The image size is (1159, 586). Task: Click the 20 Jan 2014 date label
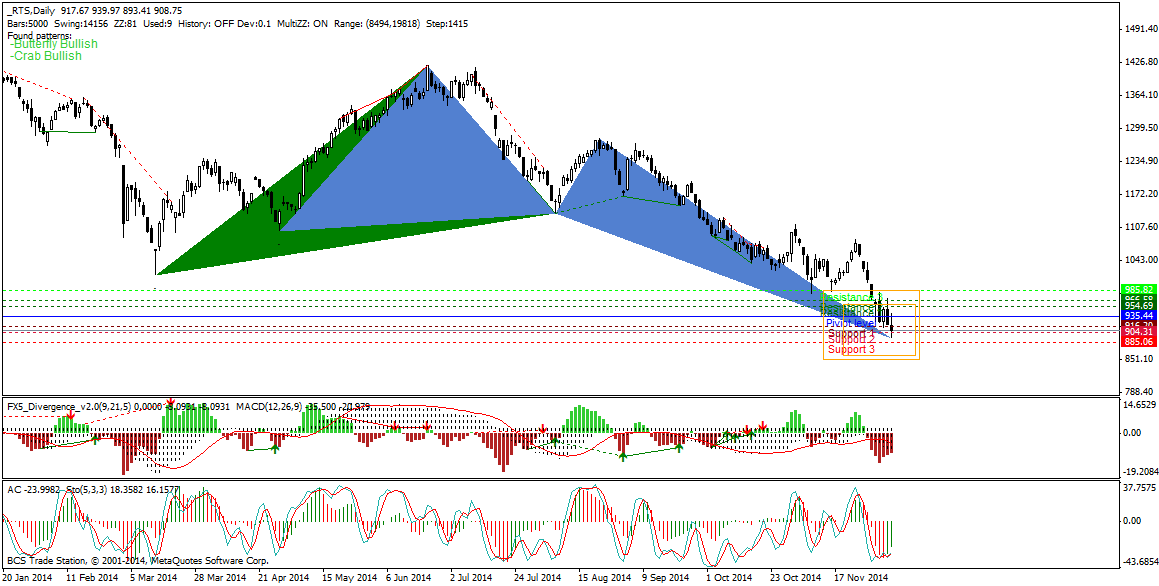(28, 576)
